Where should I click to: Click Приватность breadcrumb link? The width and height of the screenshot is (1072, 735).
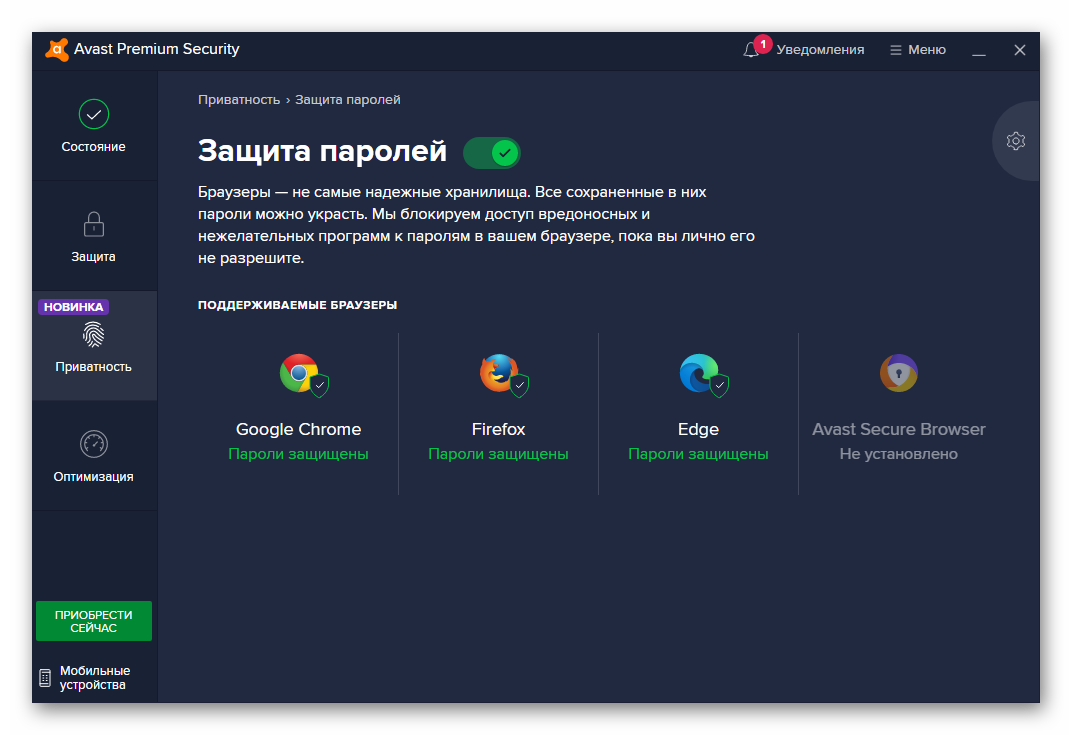(239, 100)
